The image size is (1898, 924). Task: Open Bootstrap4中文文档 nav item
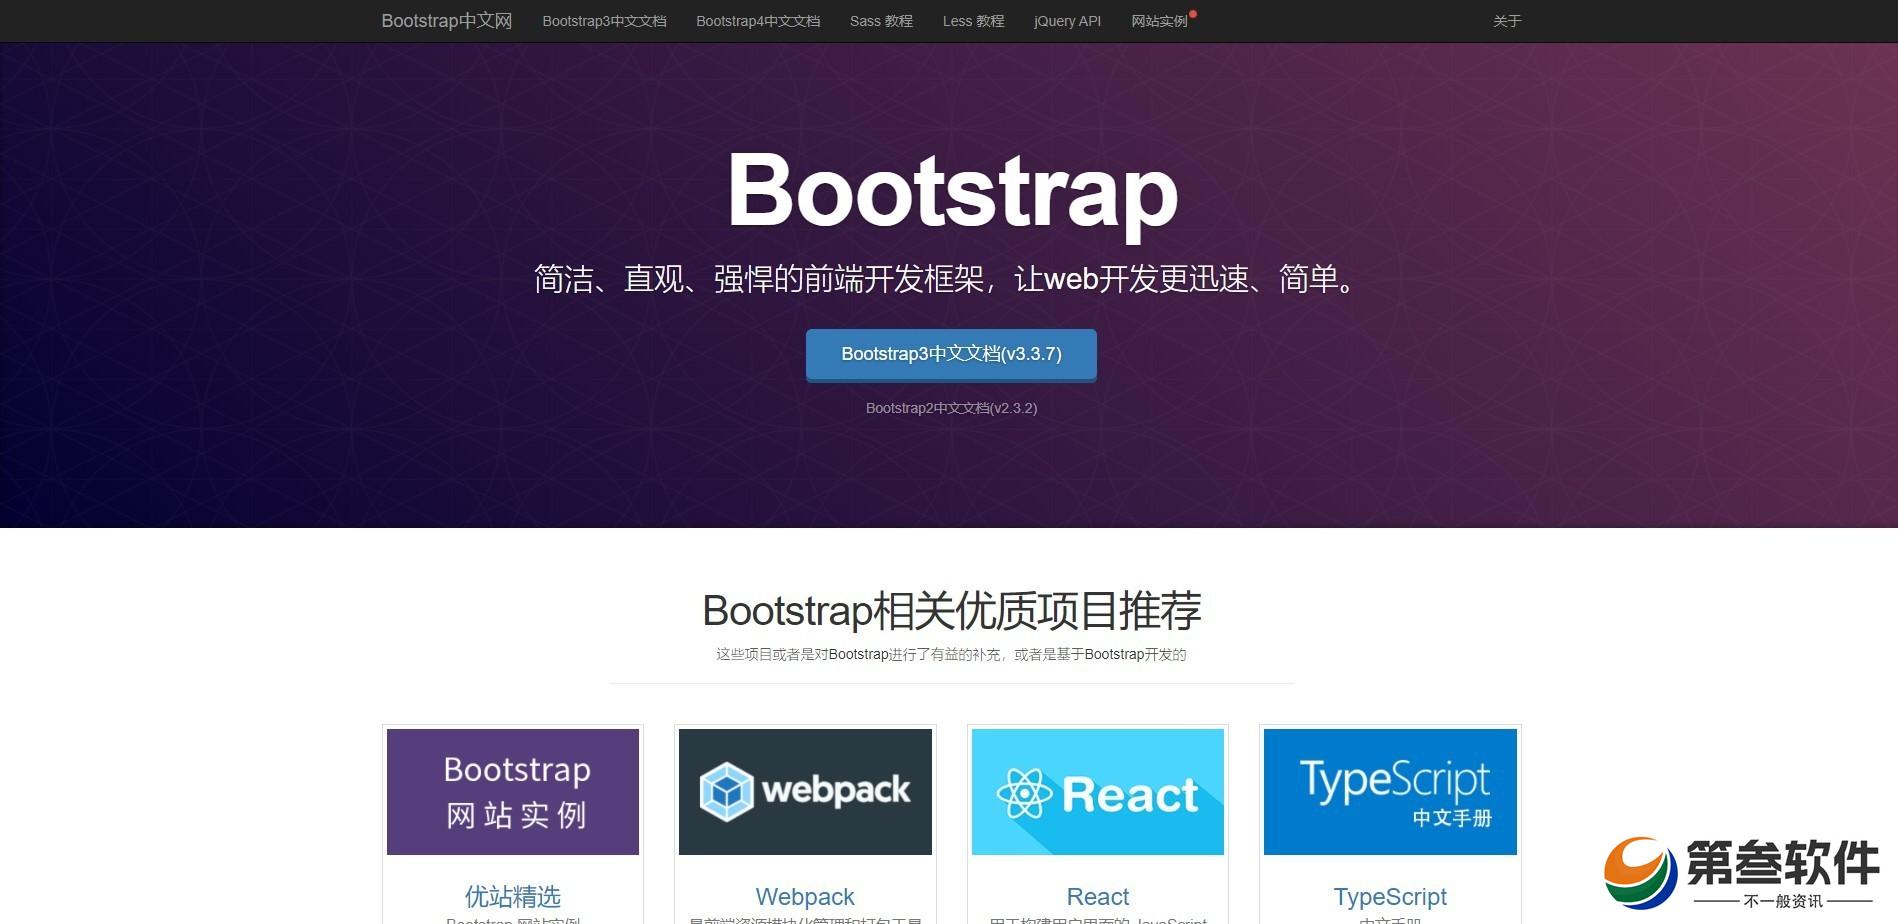[x=758, y=21]
